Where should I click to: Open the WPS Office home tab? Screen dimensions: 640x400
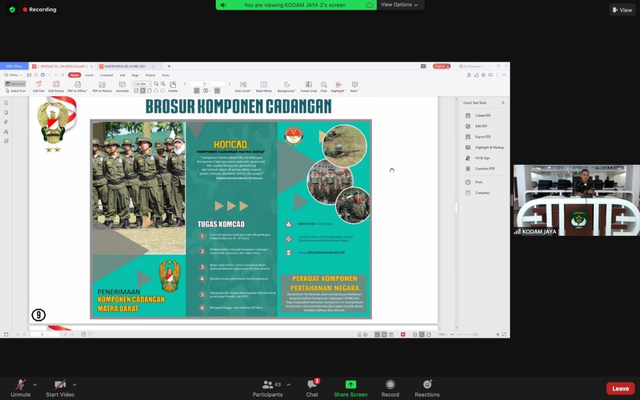coord(14,66)
